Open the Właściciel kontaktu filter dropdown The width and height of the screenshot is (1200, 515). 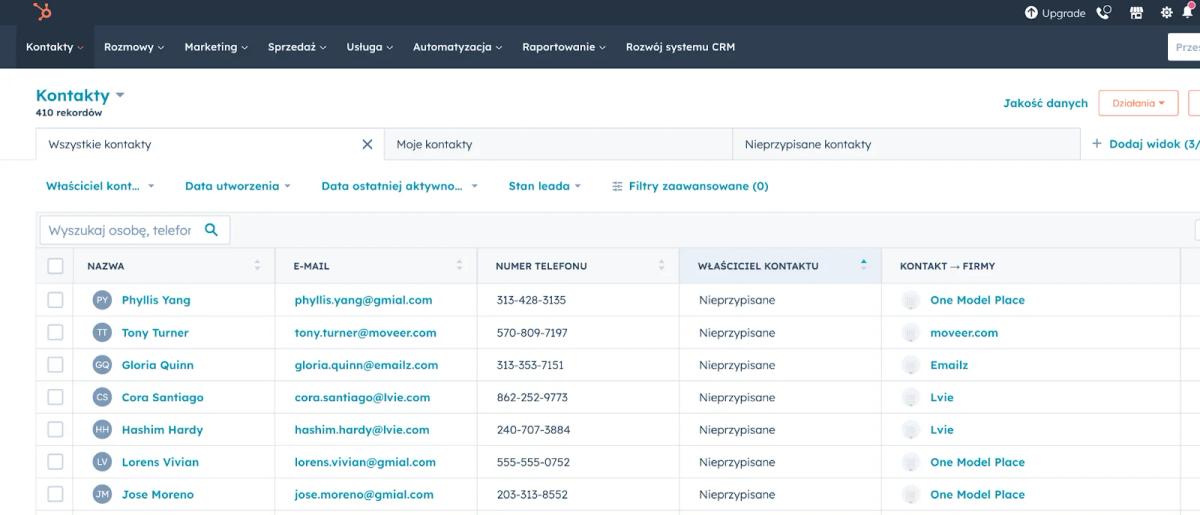tap(100, 186)
